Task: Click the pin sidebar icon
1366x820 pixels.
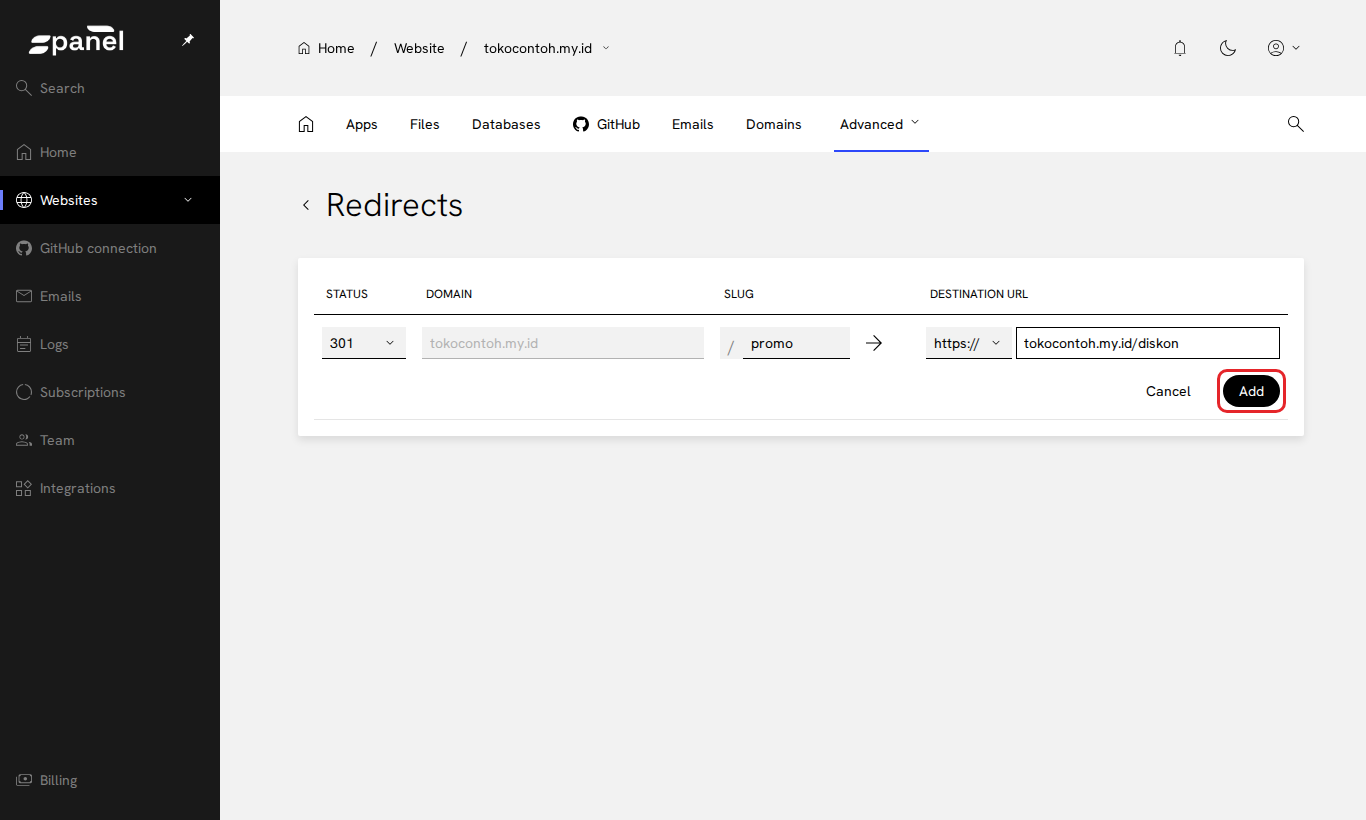Action: pos(188,40)
